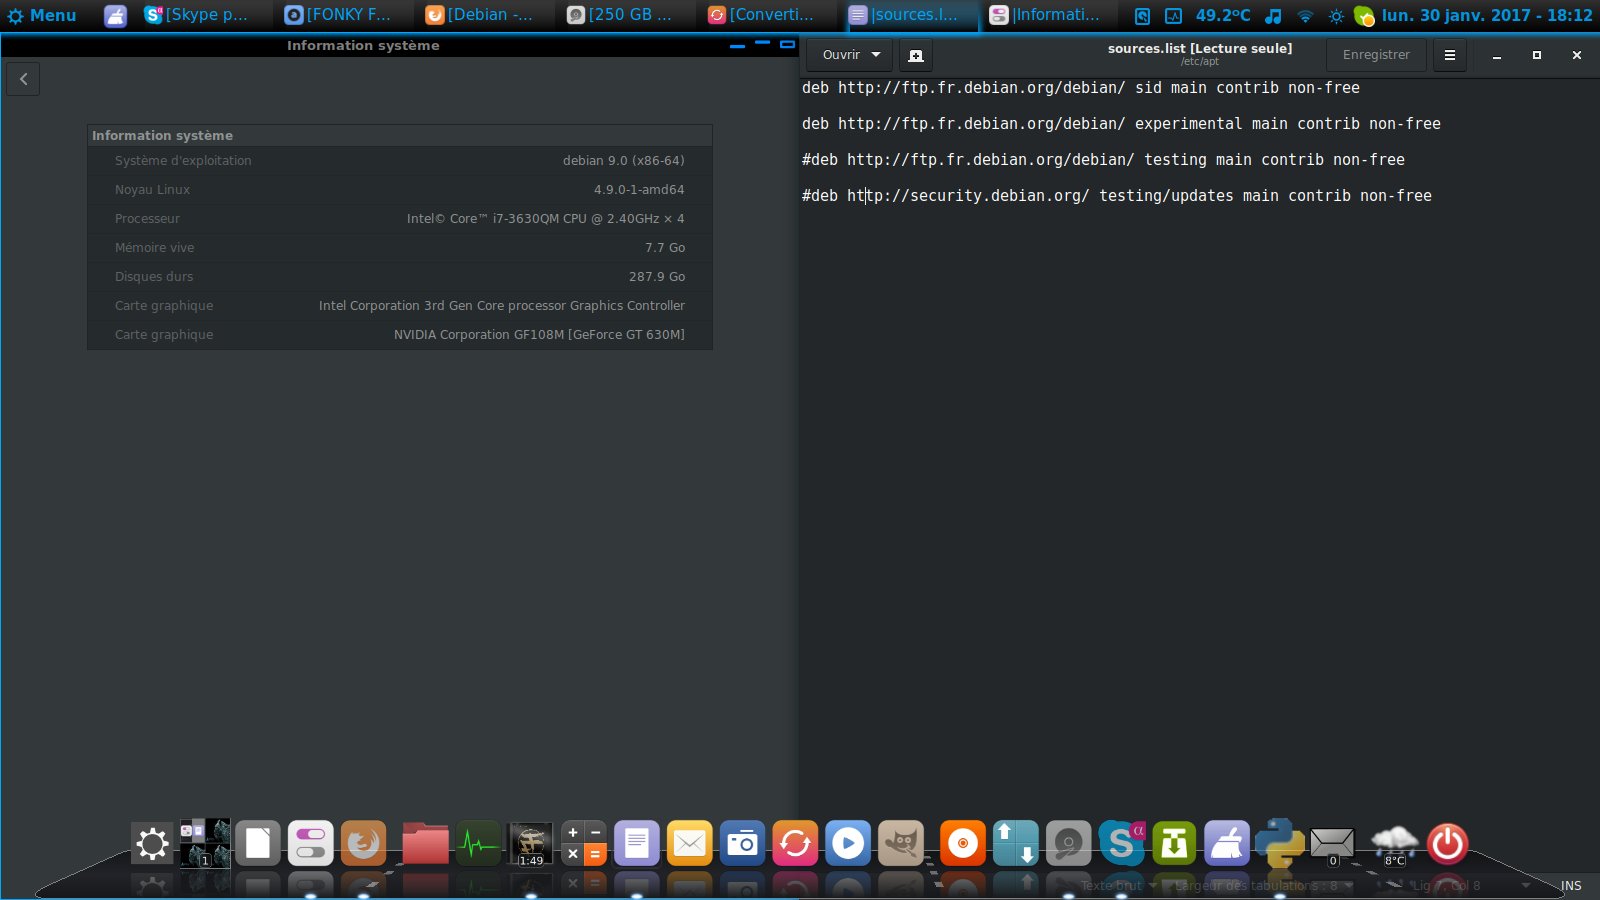Viewport: 1600px width, 900px height.
Task: Click the experimental repository line
Action: point(1121,124)
